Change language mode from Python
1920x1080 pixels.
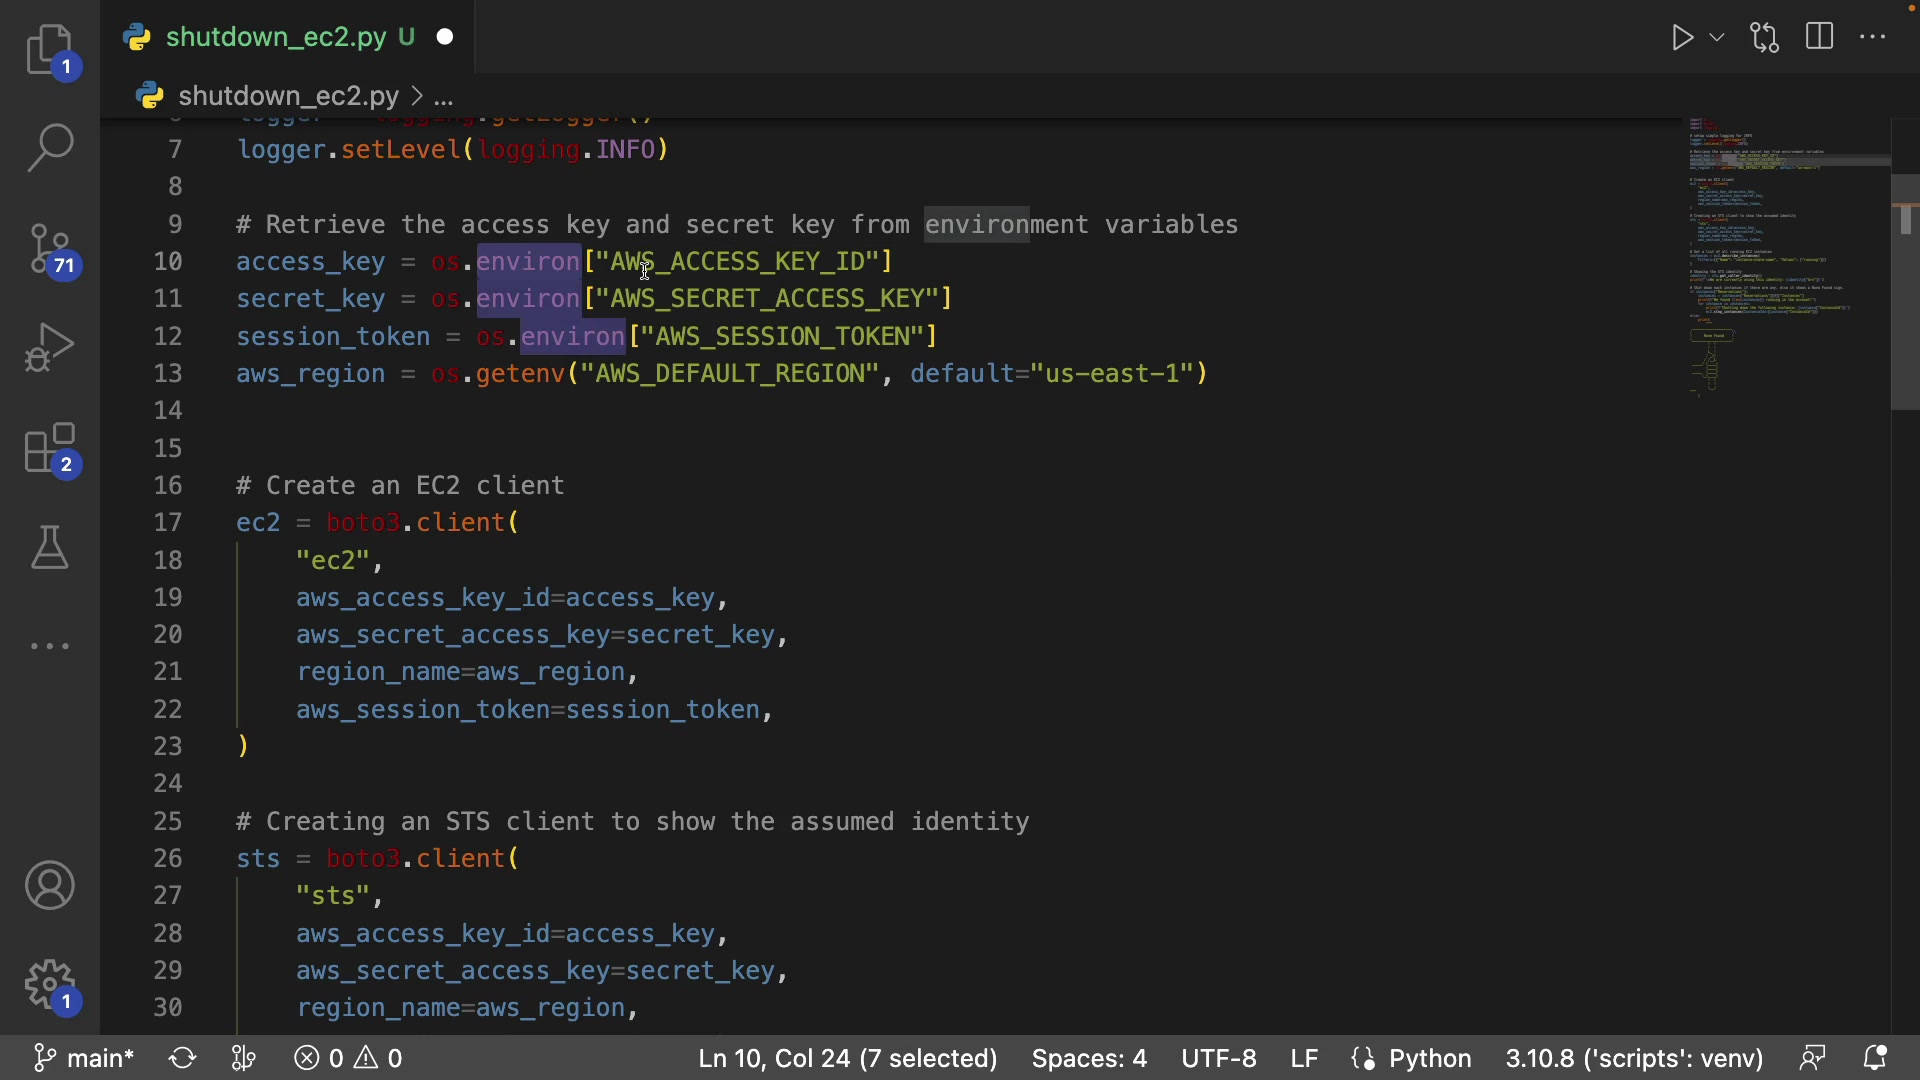pyautogui.click(x=1431, y=1058)
